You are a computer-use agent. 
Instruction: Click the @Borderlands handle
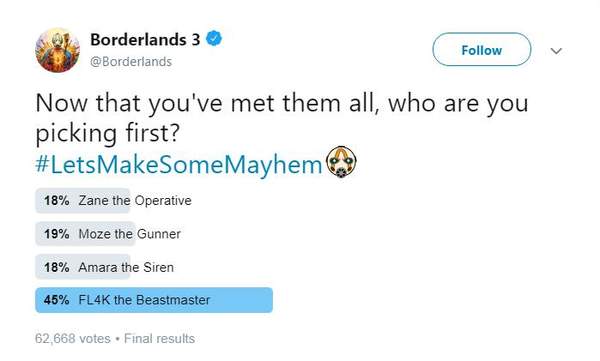point(131,62)
